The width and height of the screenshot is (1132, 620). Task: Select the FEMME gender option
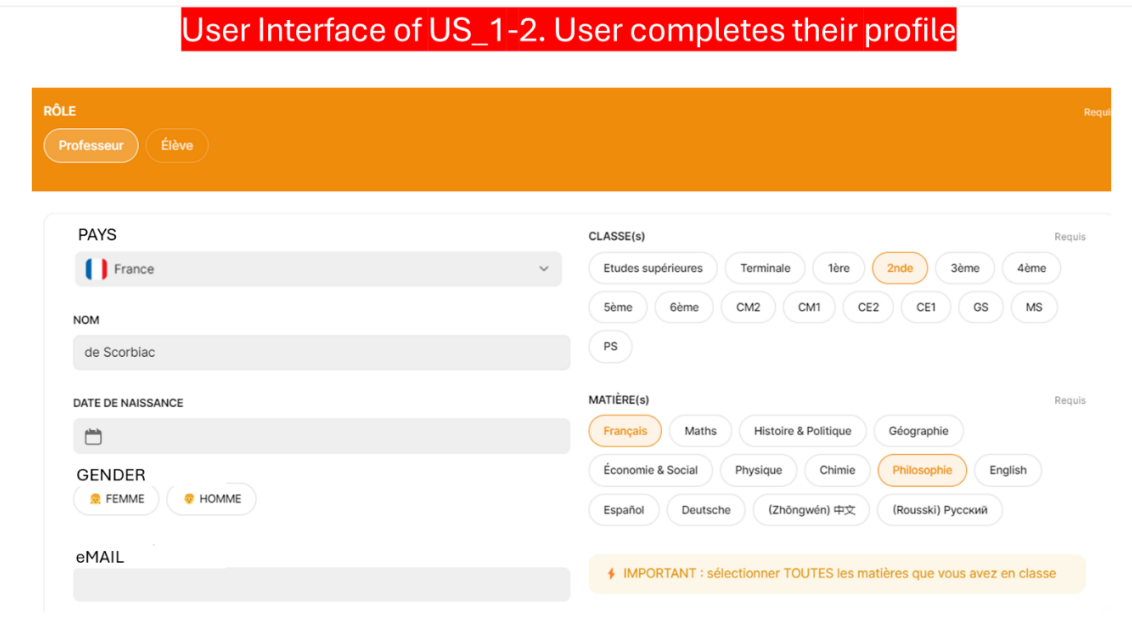click(x=116, y=499)
